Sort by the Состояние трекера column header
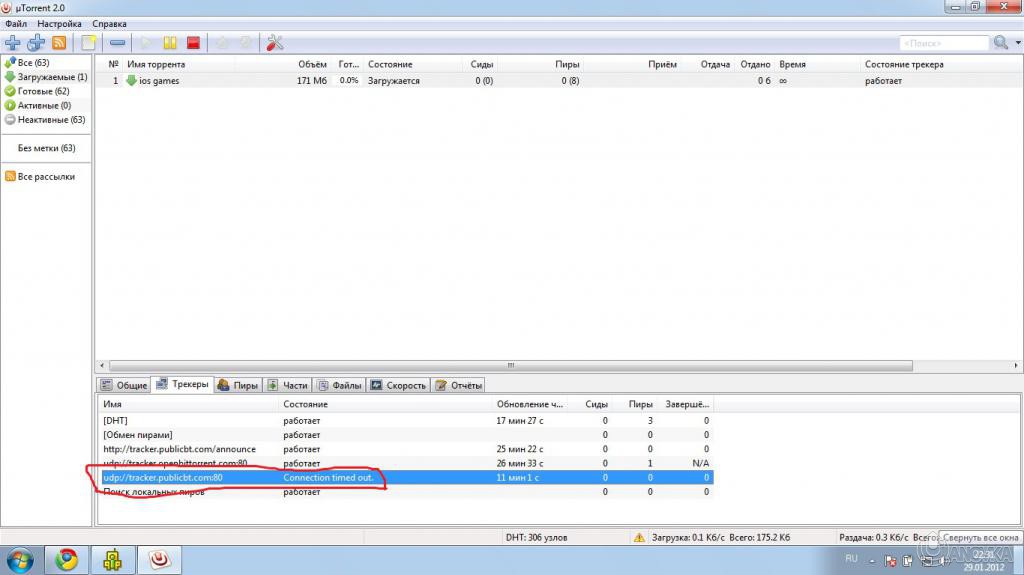 coord(904,64)
